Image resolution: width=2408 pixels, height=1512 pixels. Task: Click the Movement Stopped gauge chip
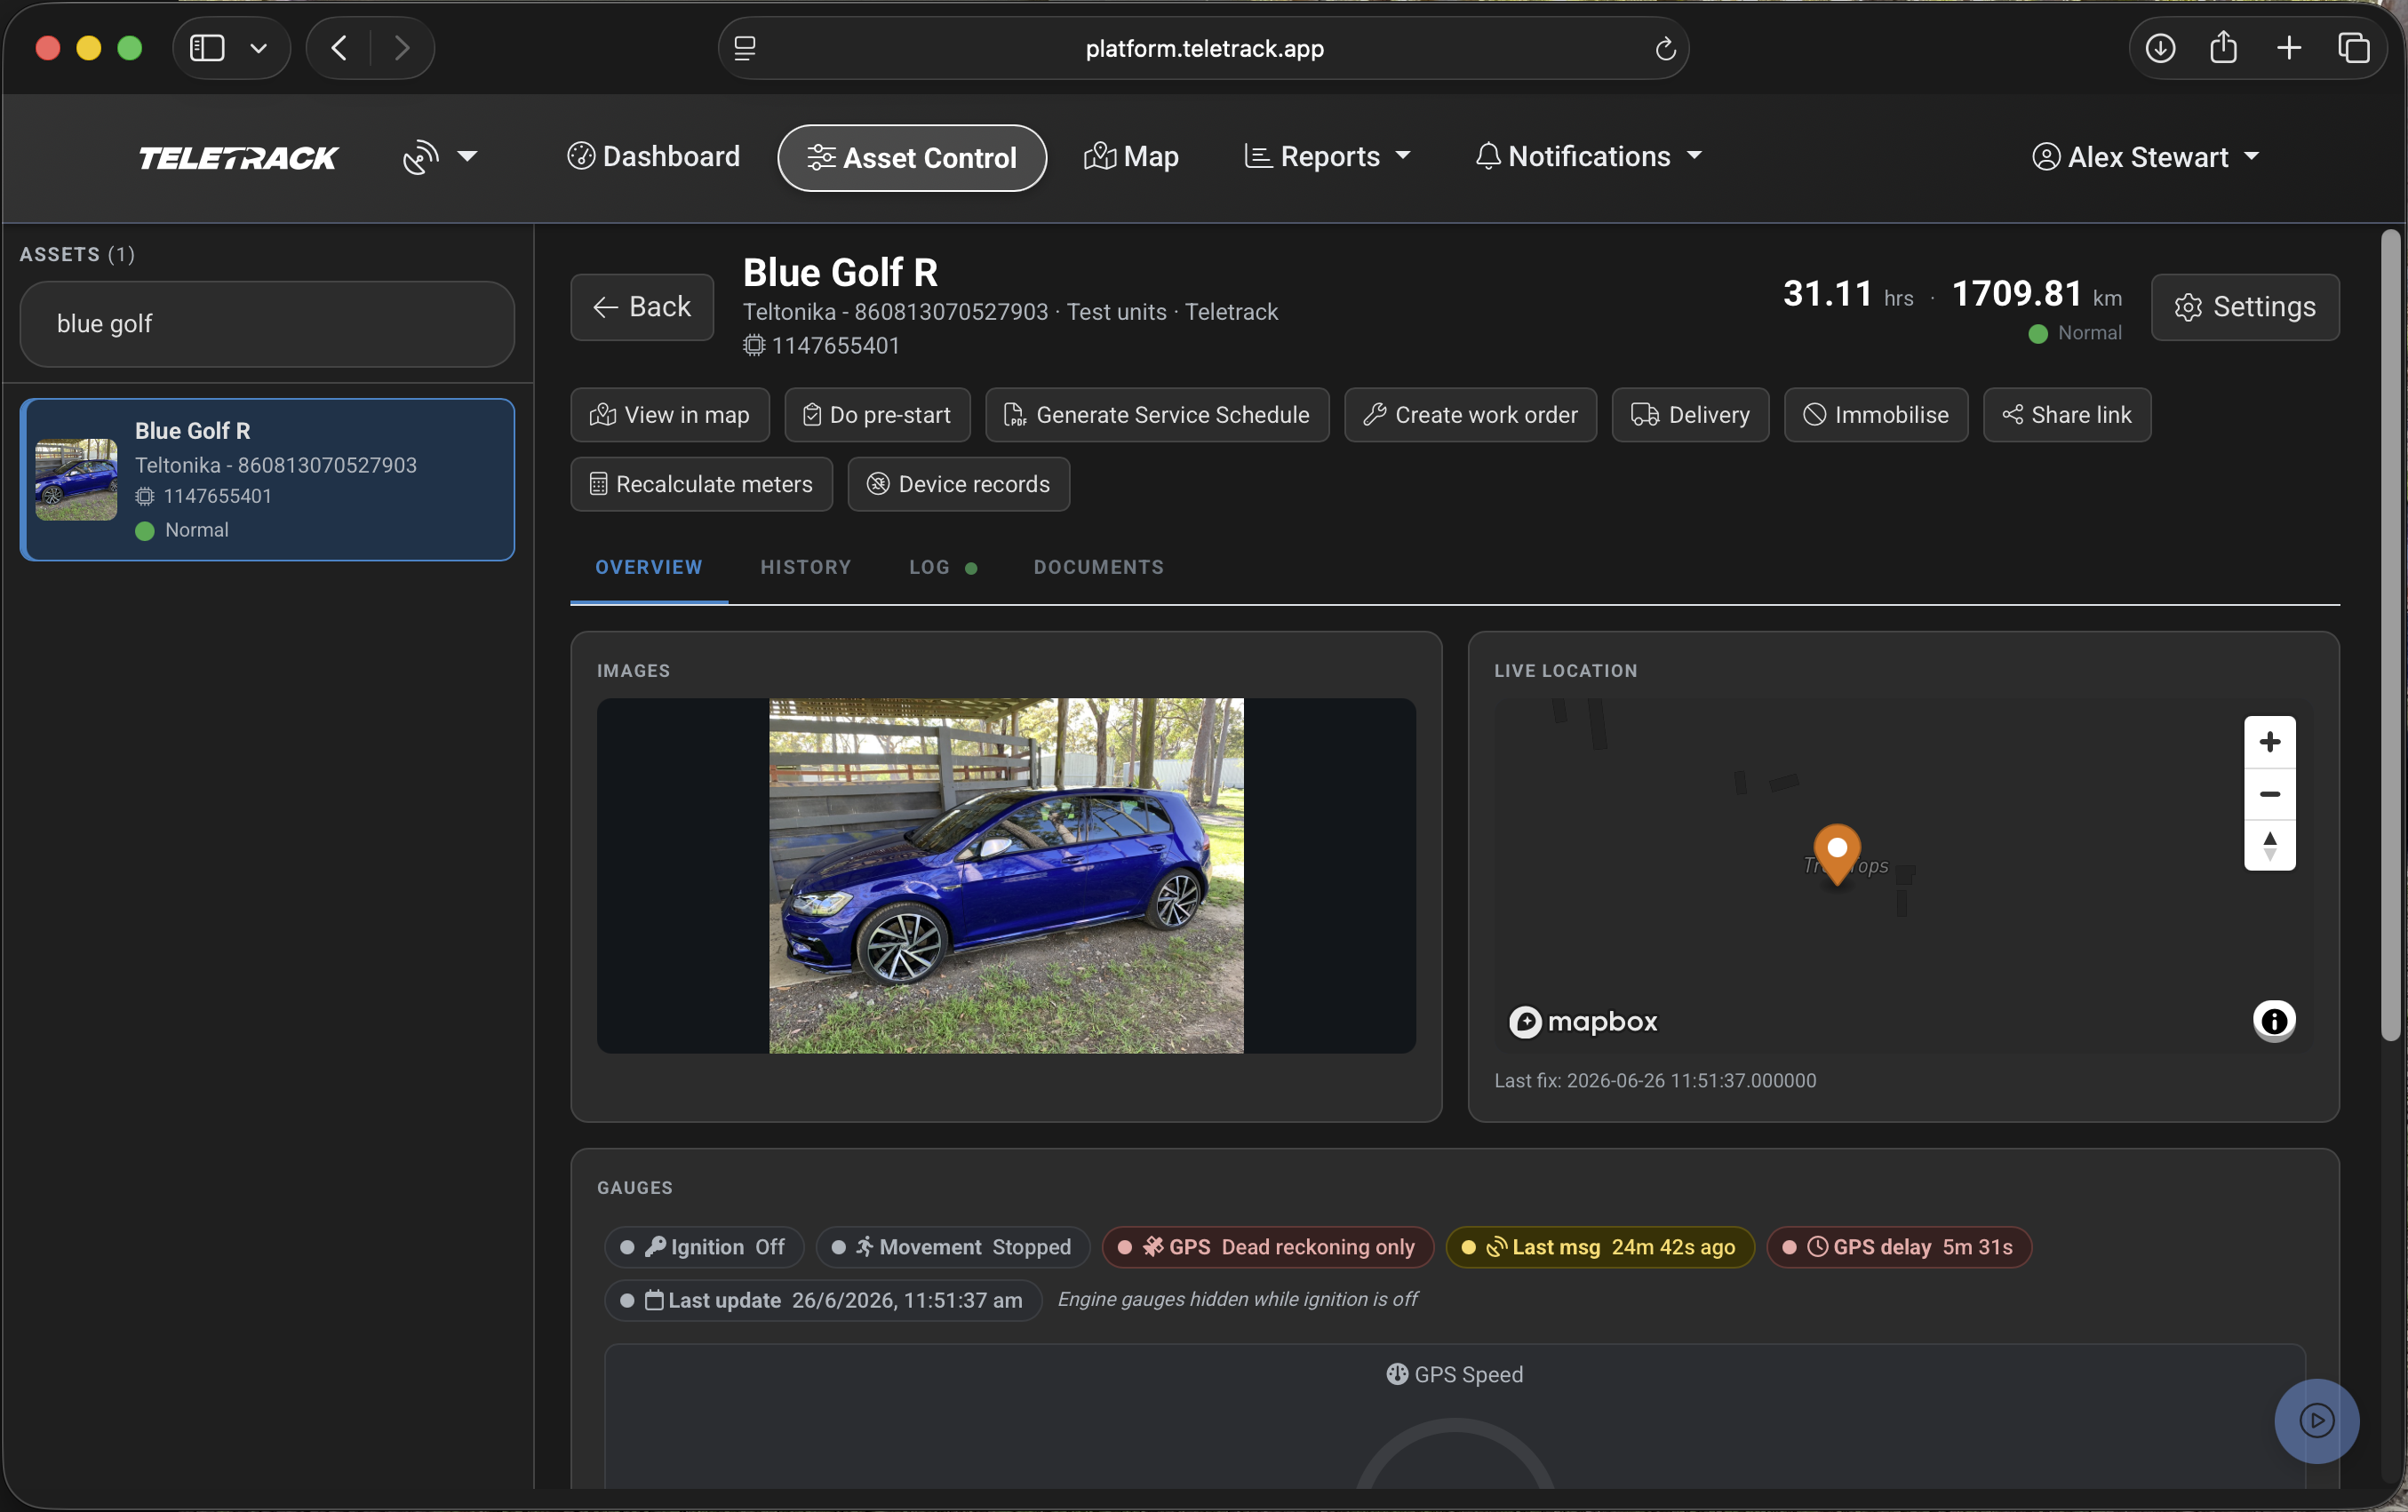pyautogui.click(x=952, y=1247)
